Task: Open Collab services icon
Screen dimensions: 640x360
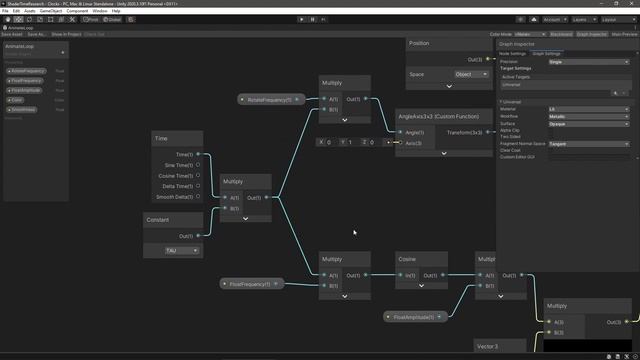Action: [x=520, y=20]
